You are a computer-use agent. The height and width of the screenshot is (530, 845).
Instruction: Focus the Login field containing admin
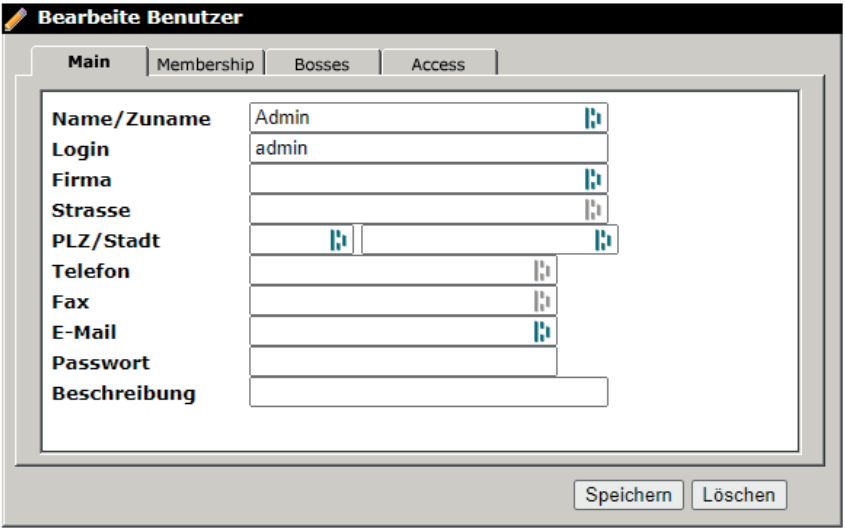(428, 149)
